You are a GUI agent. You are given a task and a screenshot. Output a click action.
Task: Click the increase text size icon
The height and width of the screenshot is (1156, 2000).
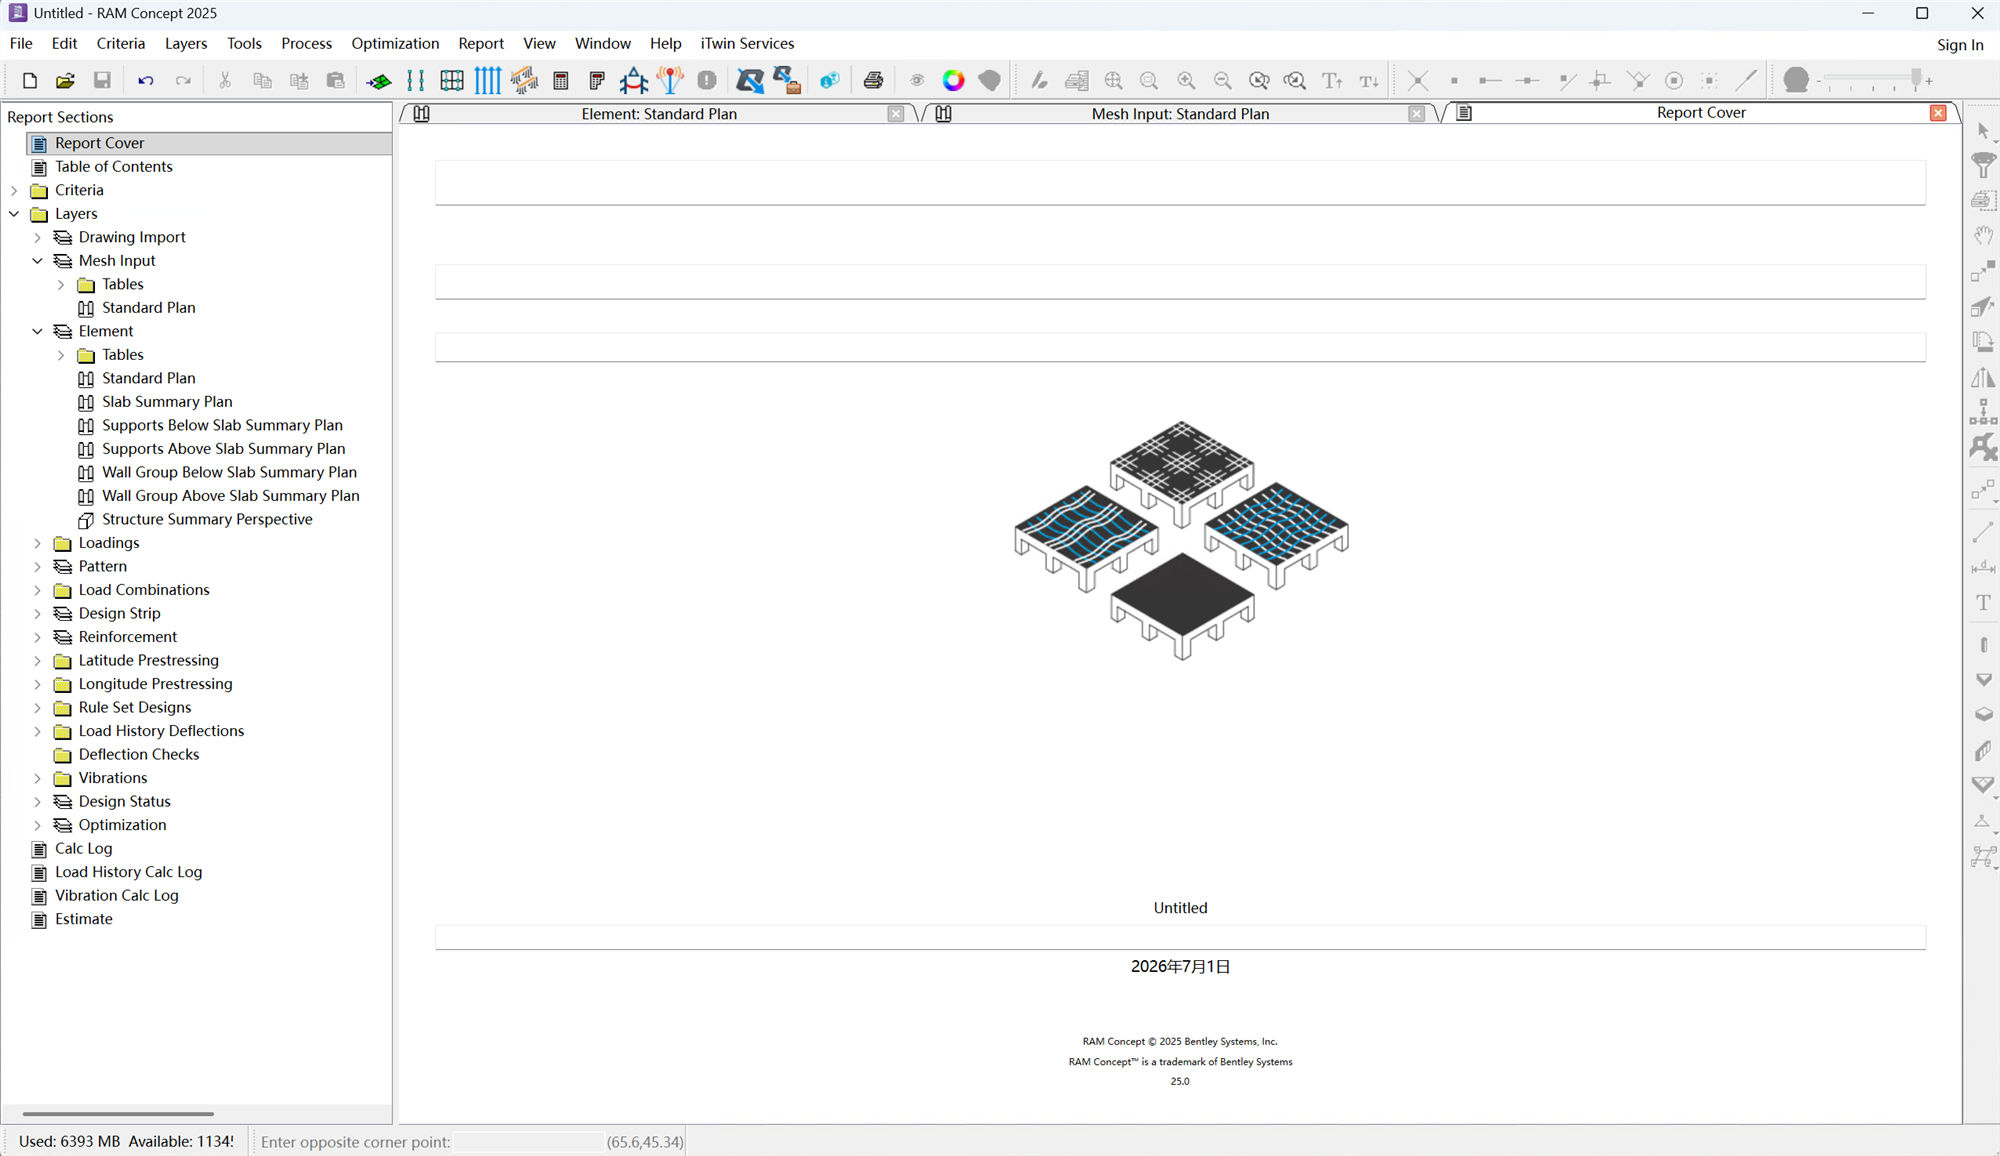pyautogui.click(x=1332, y=81)
